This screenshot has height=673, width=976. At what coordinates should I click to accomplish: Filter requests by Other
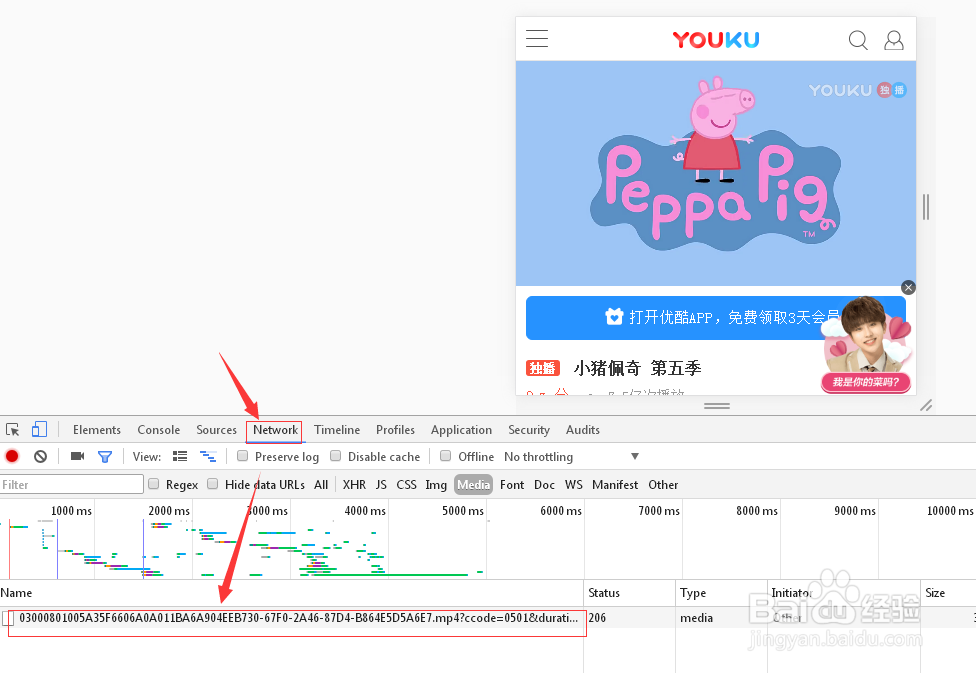click(x=663, y=484)
